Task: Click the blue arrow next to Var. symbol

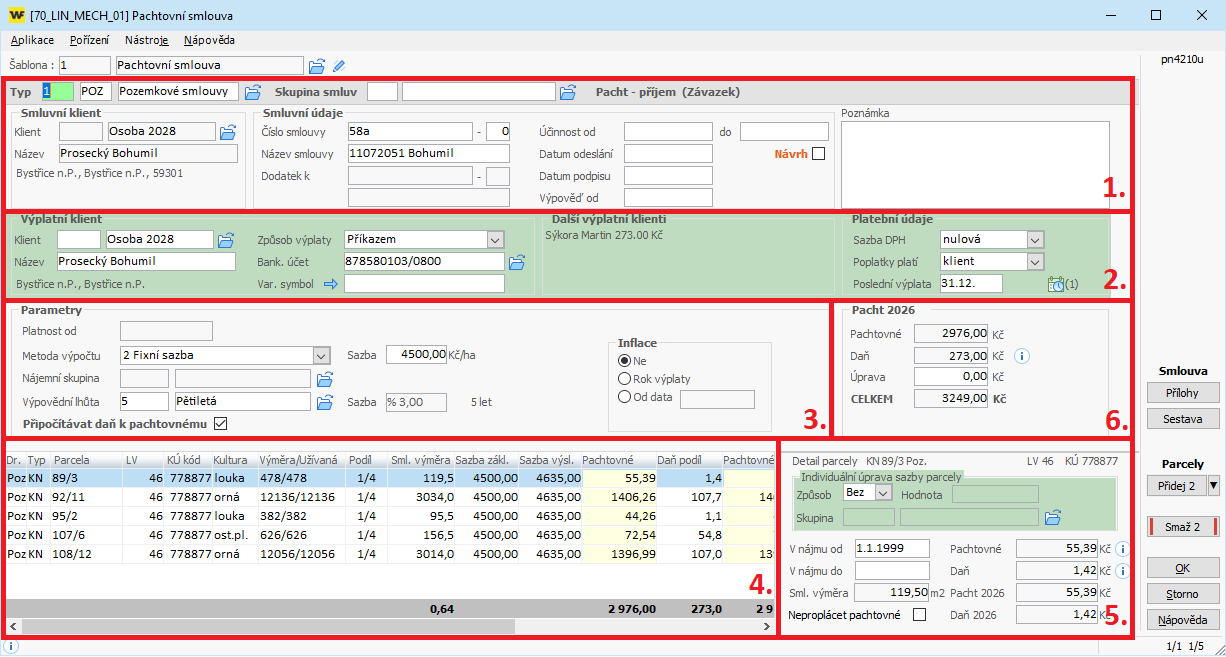Action: pos(330,284)
